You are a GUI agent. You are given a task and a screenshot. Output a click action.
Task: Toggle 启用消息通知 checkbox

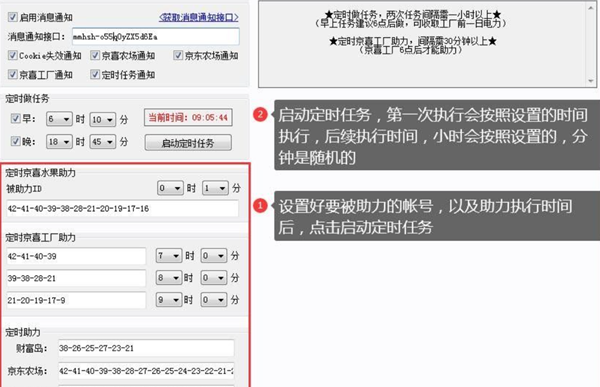(13, 17)
